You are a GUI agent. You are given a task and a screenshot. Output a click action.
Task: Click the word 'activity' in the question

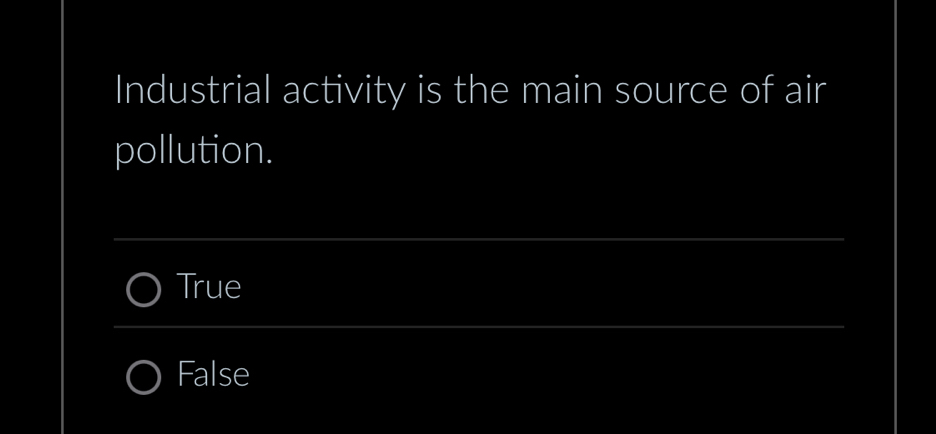344,93
